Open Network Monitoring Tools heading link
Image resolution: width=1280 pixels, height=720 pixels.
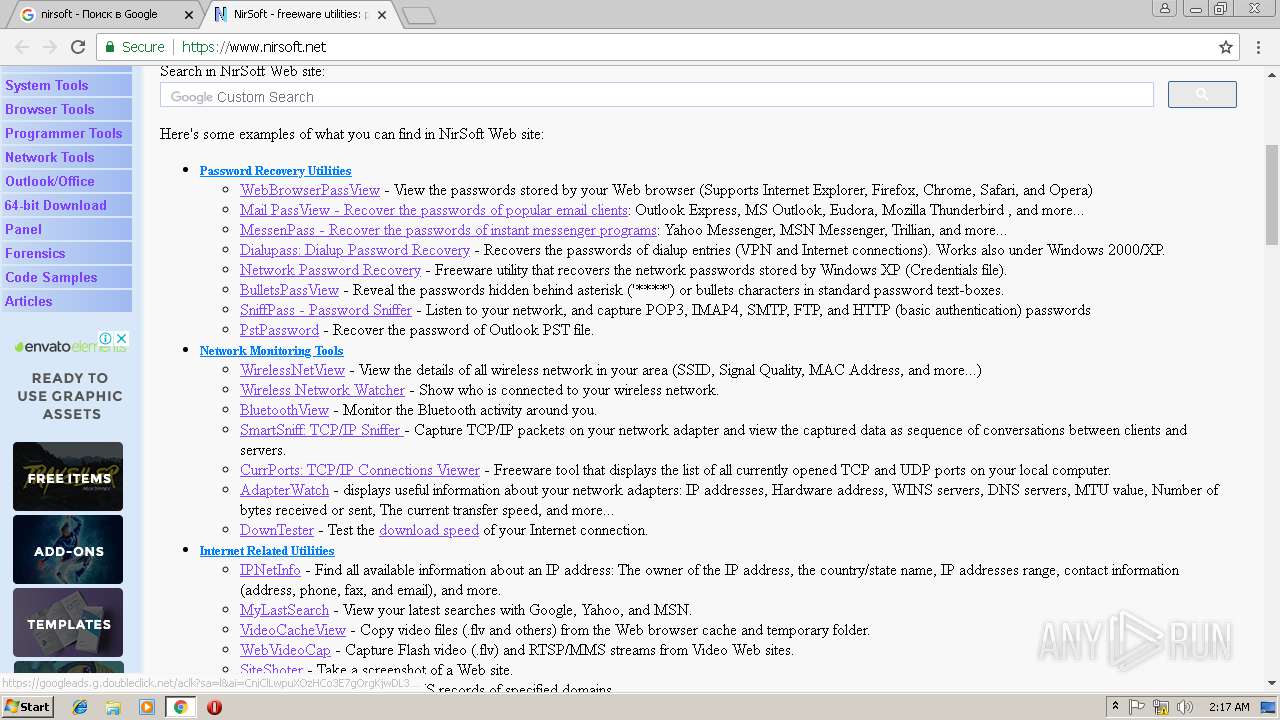click(271, 351)
